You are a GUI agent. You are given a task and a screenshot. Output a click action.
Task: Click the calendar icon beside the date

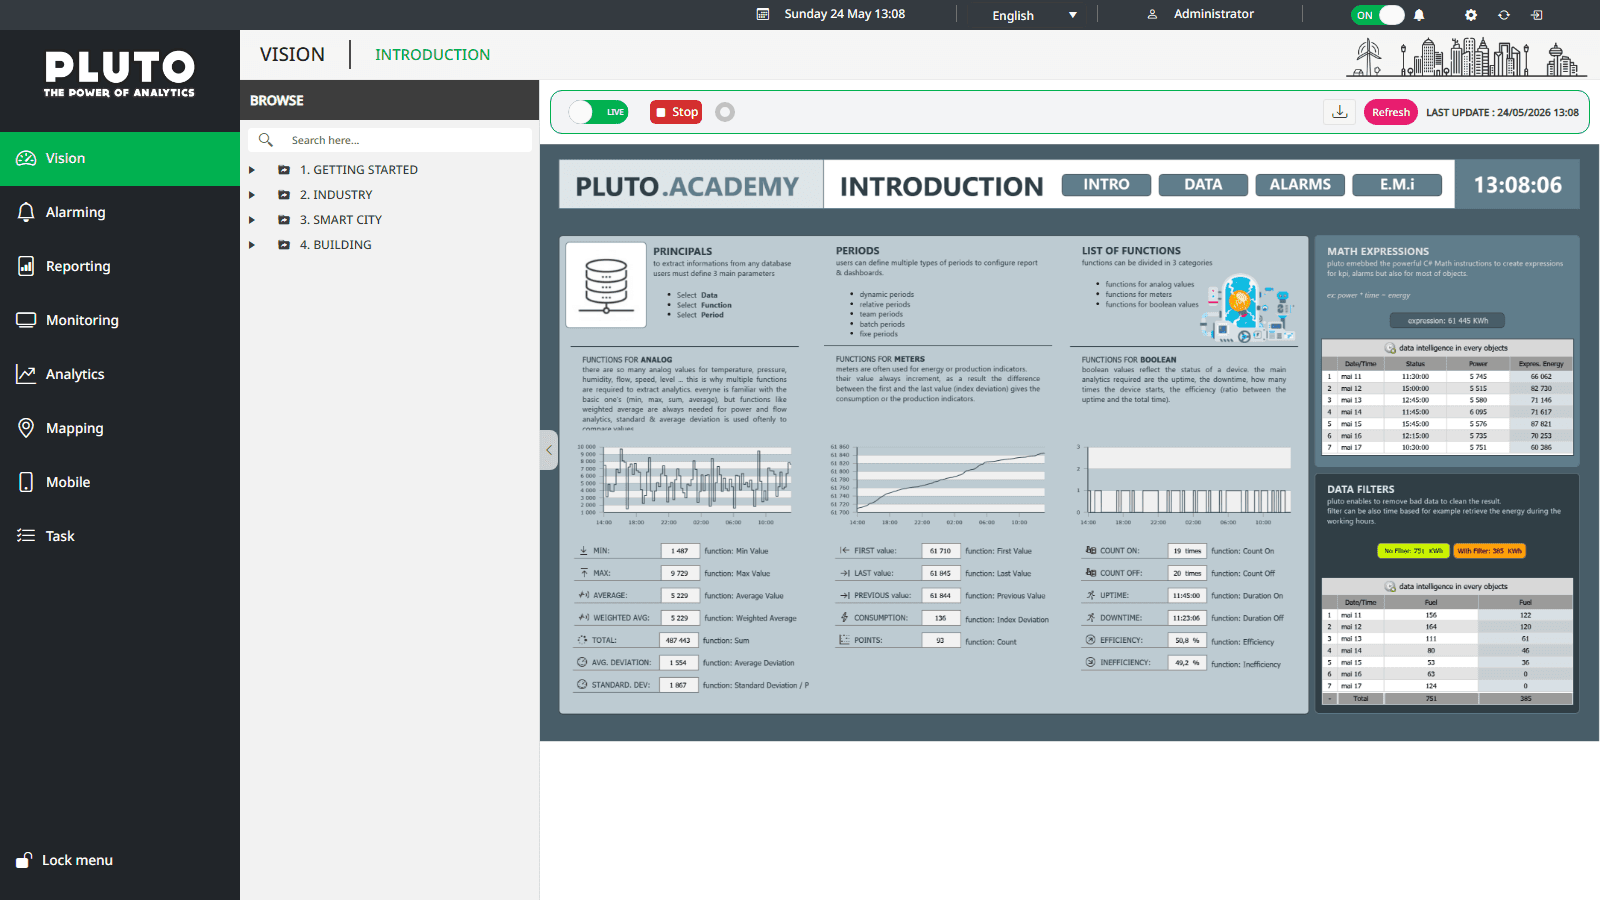[763, 14]
